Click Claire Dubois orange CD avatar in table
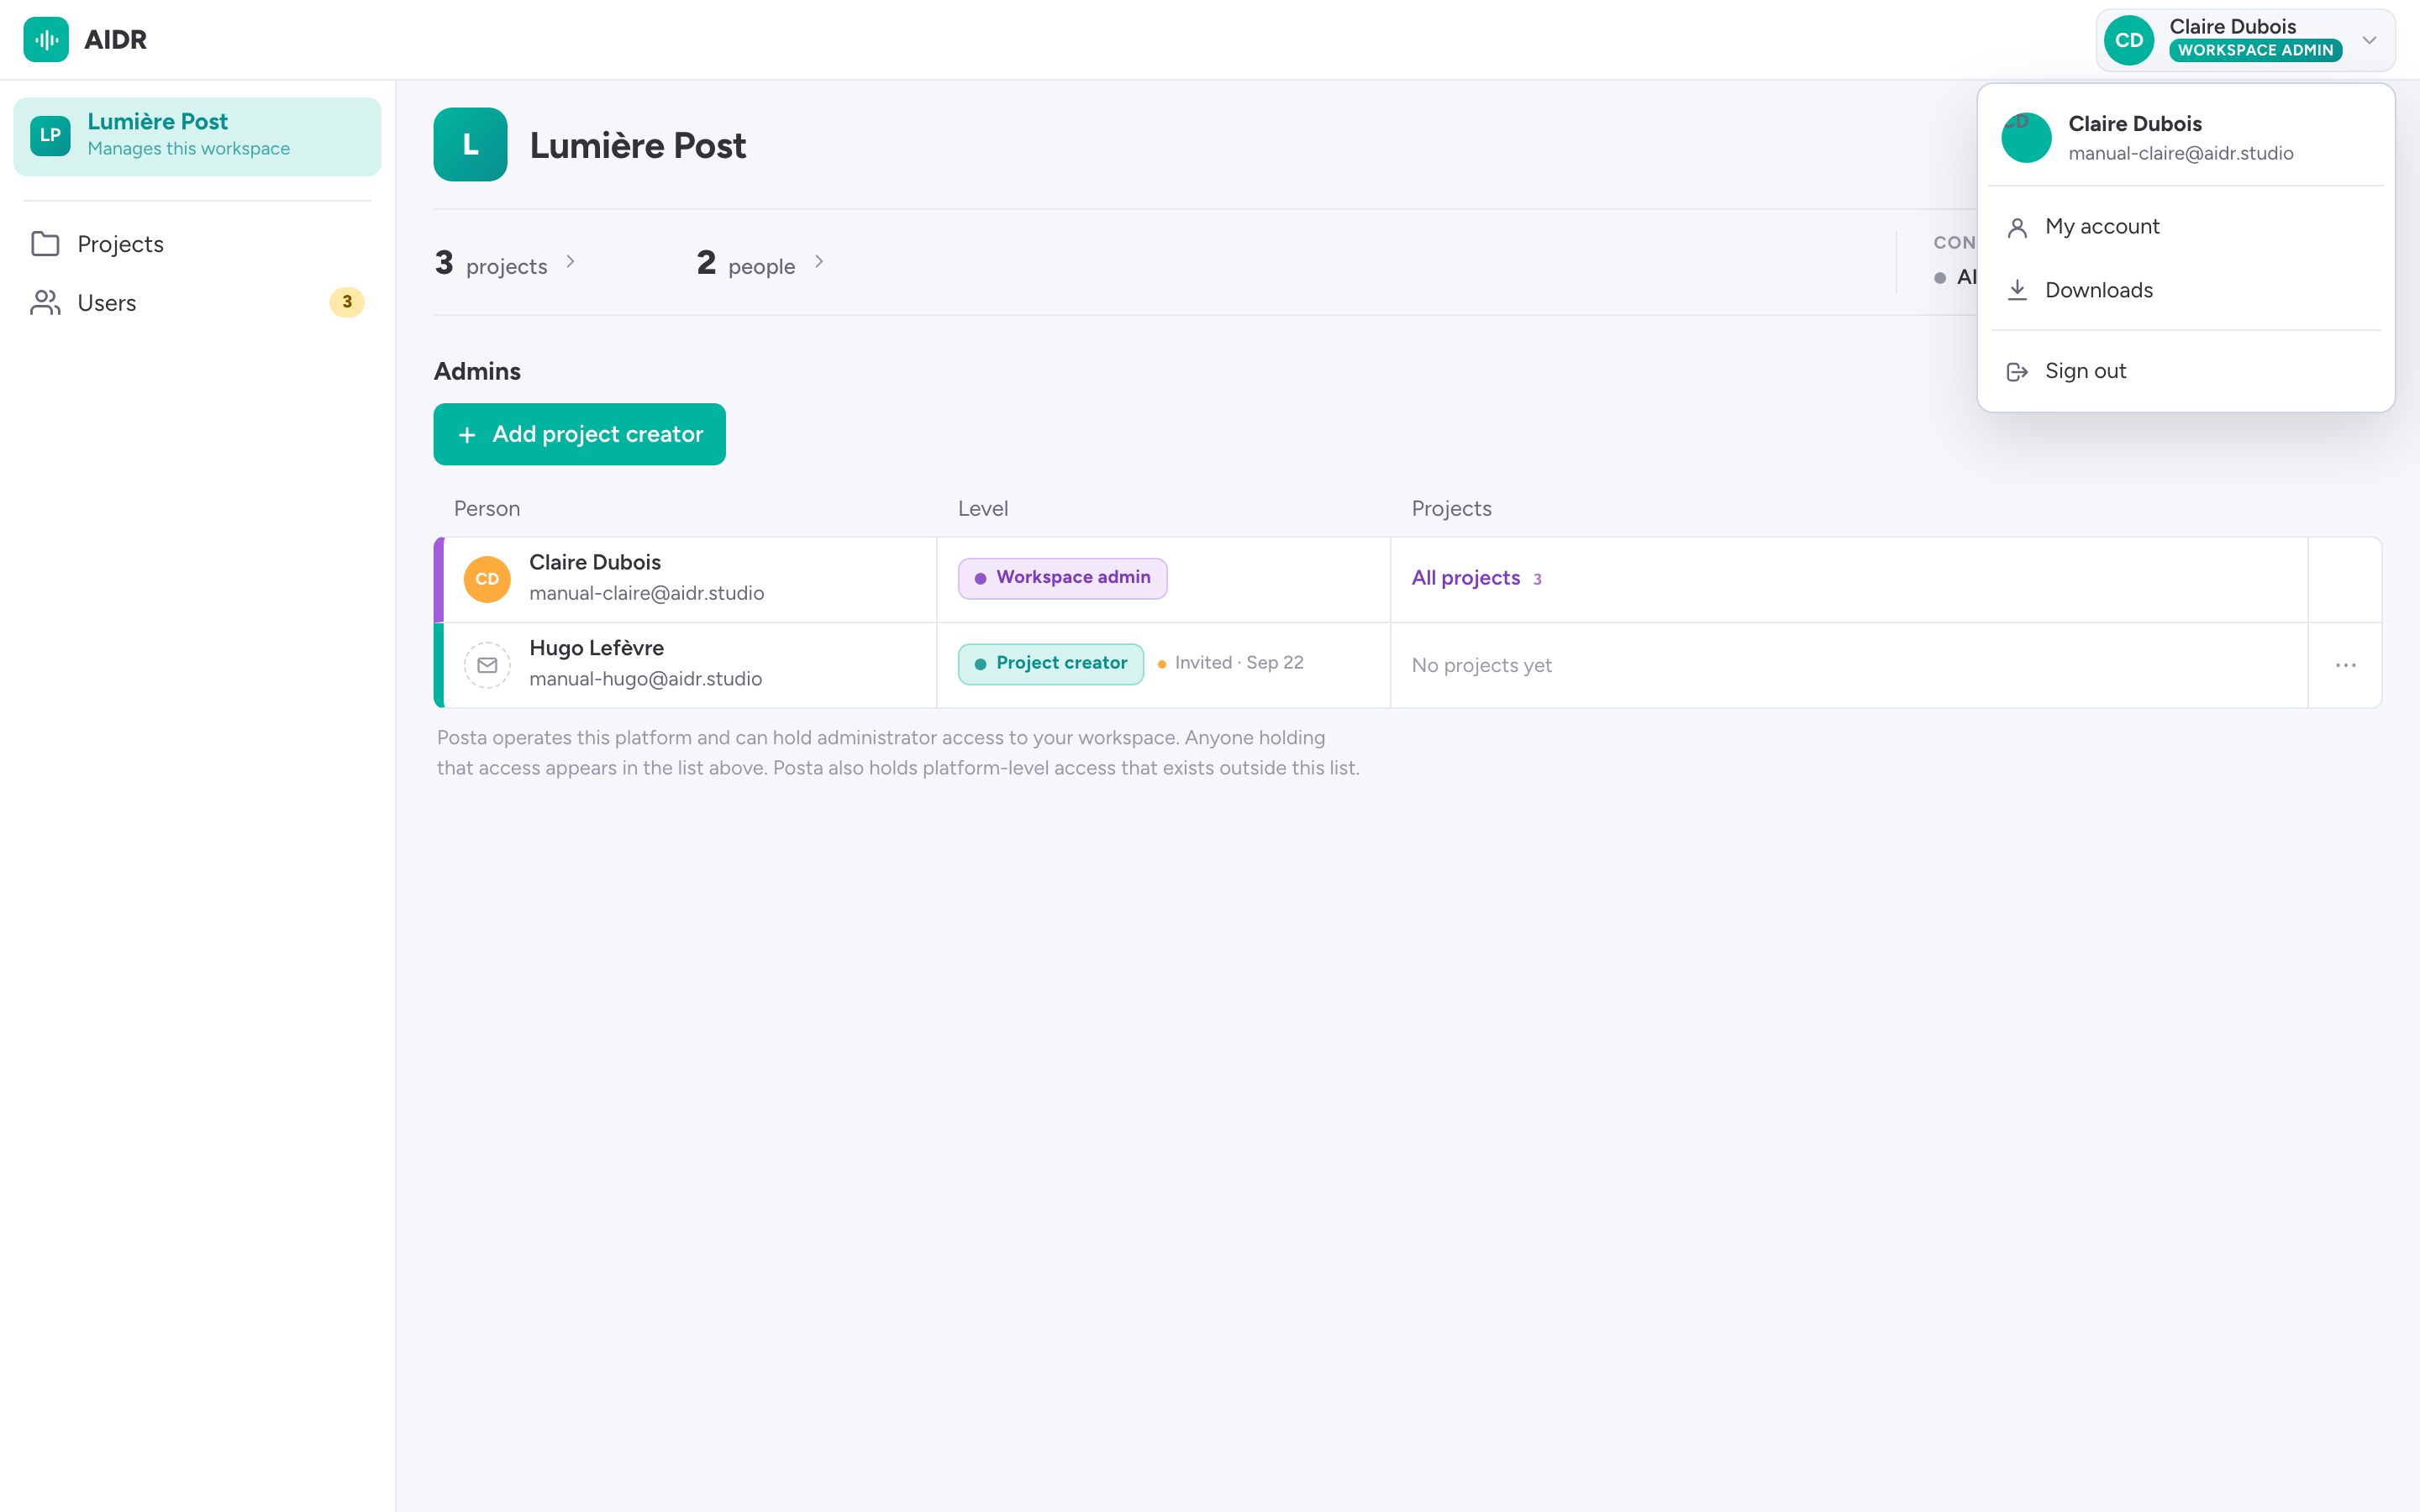 coord(487,580)
